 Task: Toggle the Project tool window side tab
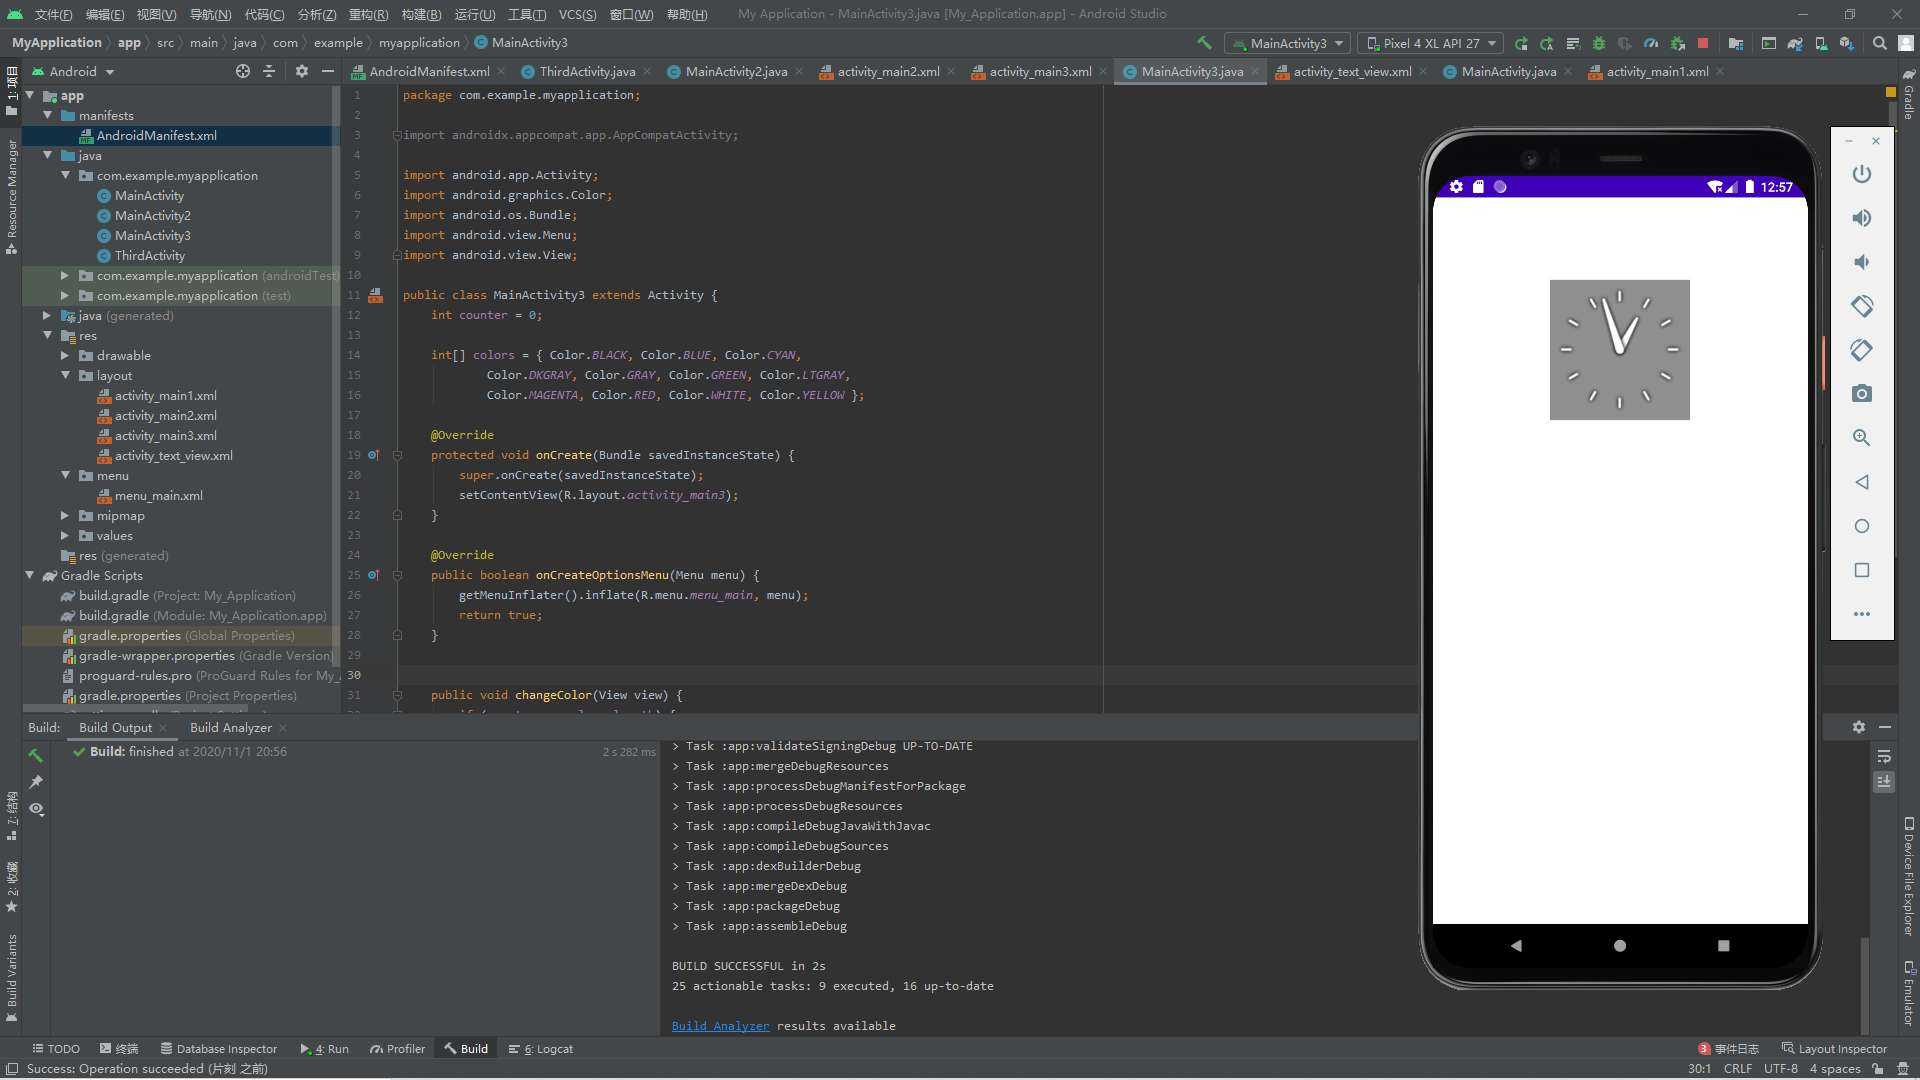click(11, 90)
